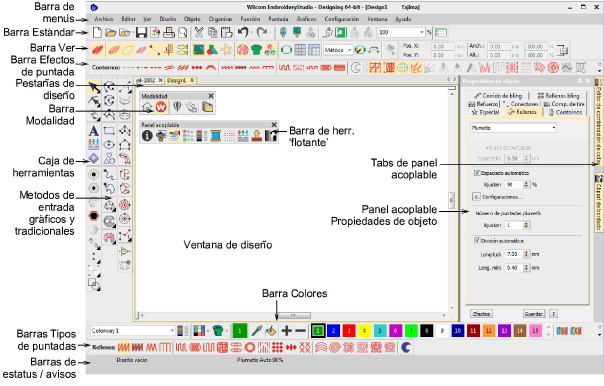Open the Configuración menu
604x386 pixels.
click(x=342, y=19)
